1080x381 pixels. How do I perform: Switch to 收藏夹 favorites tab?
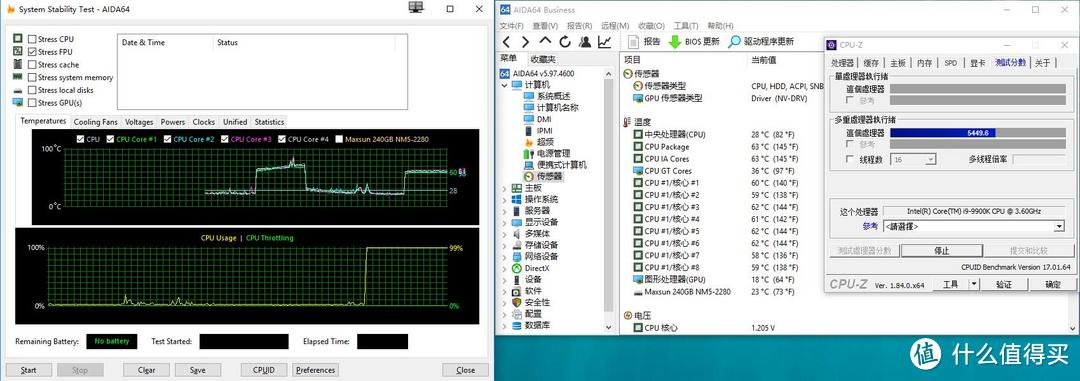pyautogui.click(x=544, y=59)
